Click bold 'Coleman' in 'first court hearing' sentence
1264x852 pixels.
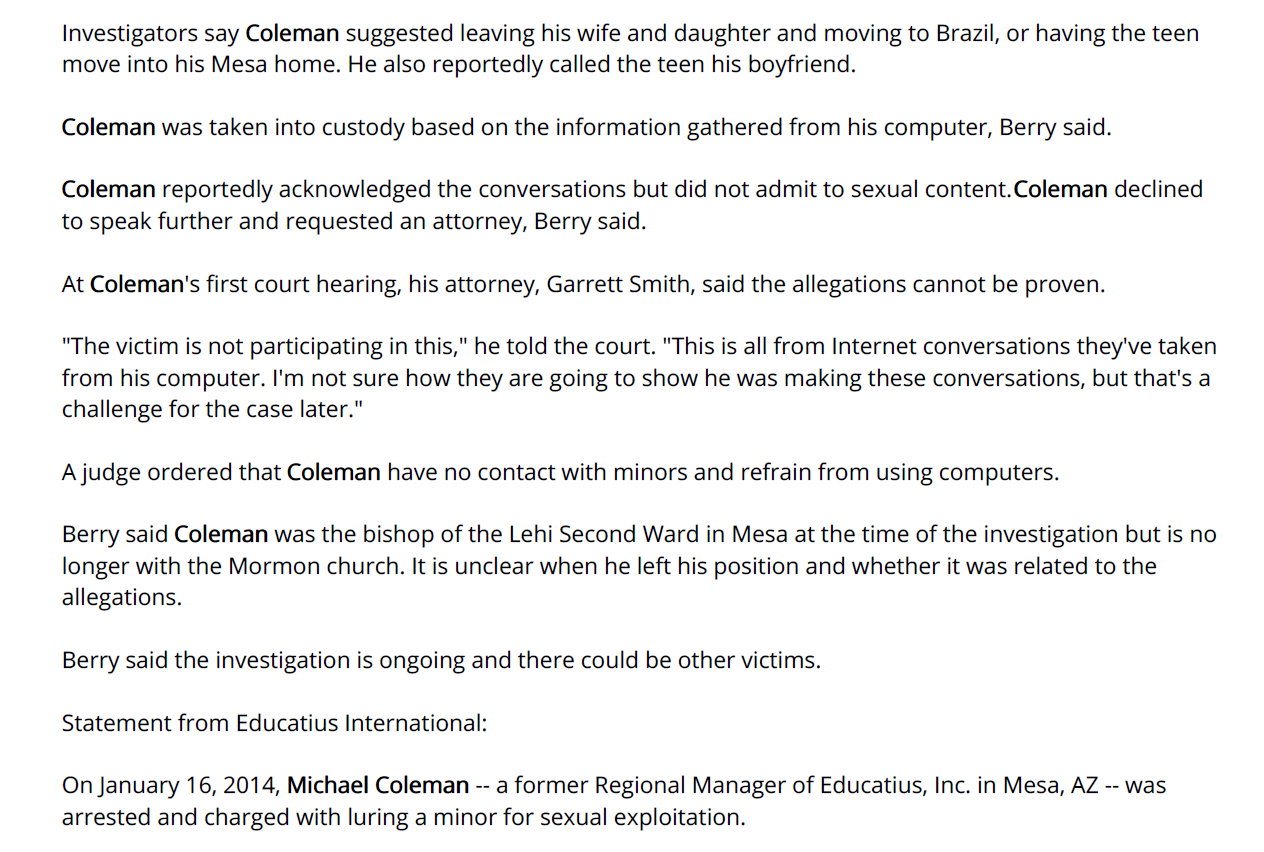click(137, 284)
